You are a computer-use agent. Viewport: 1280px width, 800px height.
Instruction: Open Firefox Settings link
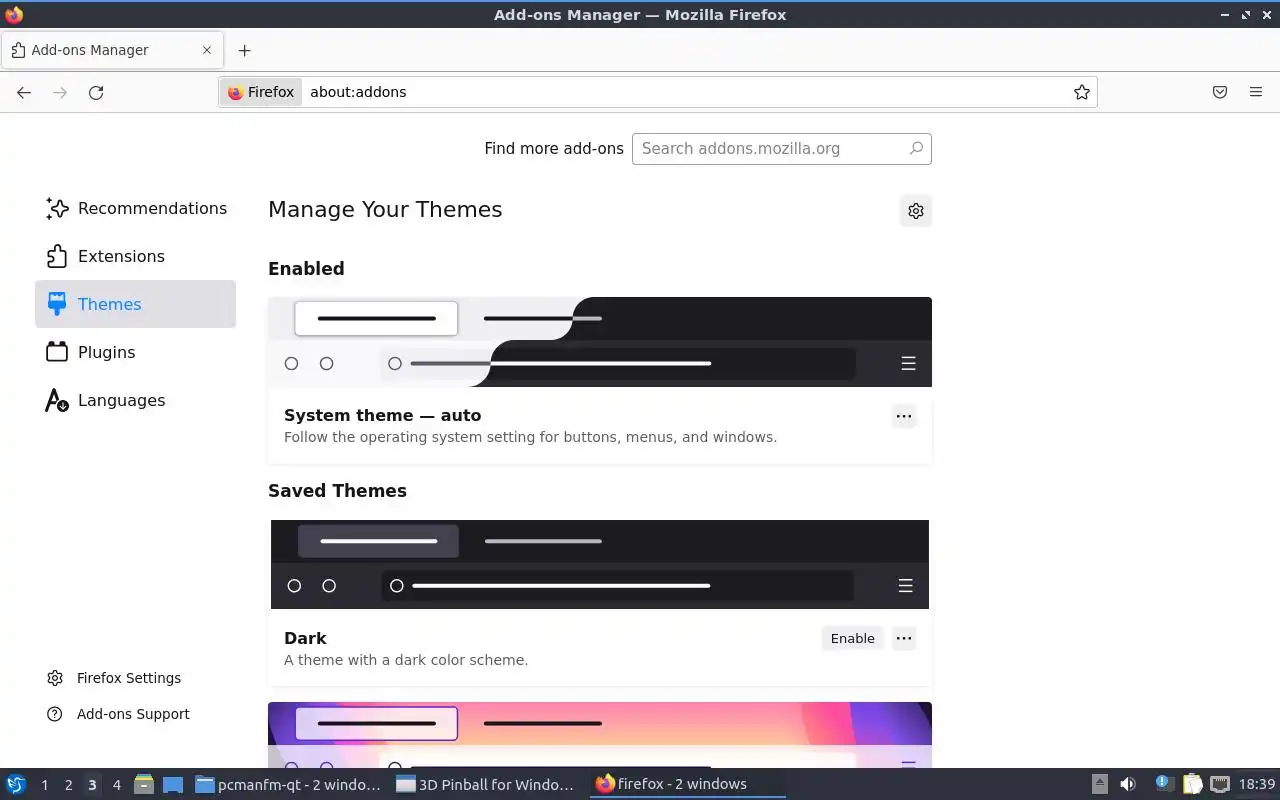click(x=114, y=678)
